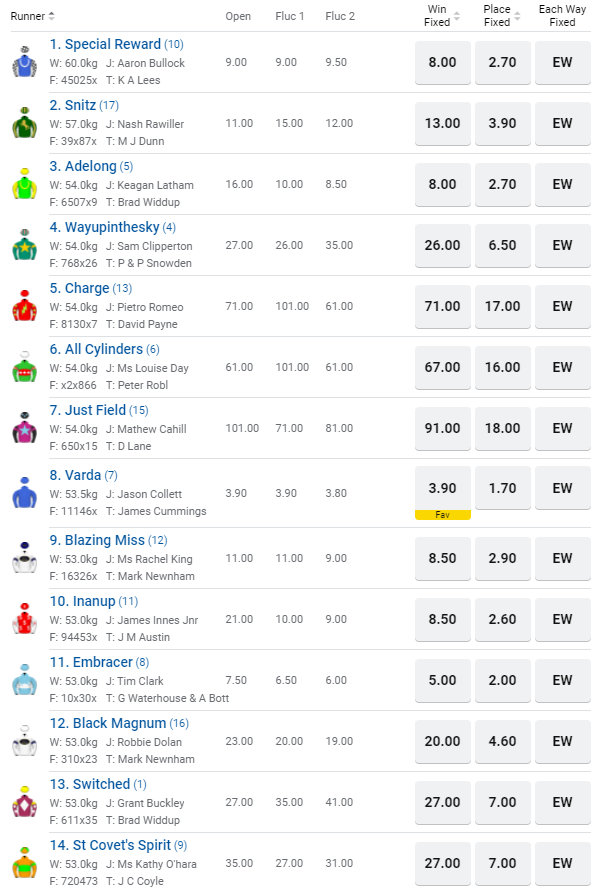Choose the EW button for Black Magnum
This screenshot has width=601, height=890.
(562, 741)
